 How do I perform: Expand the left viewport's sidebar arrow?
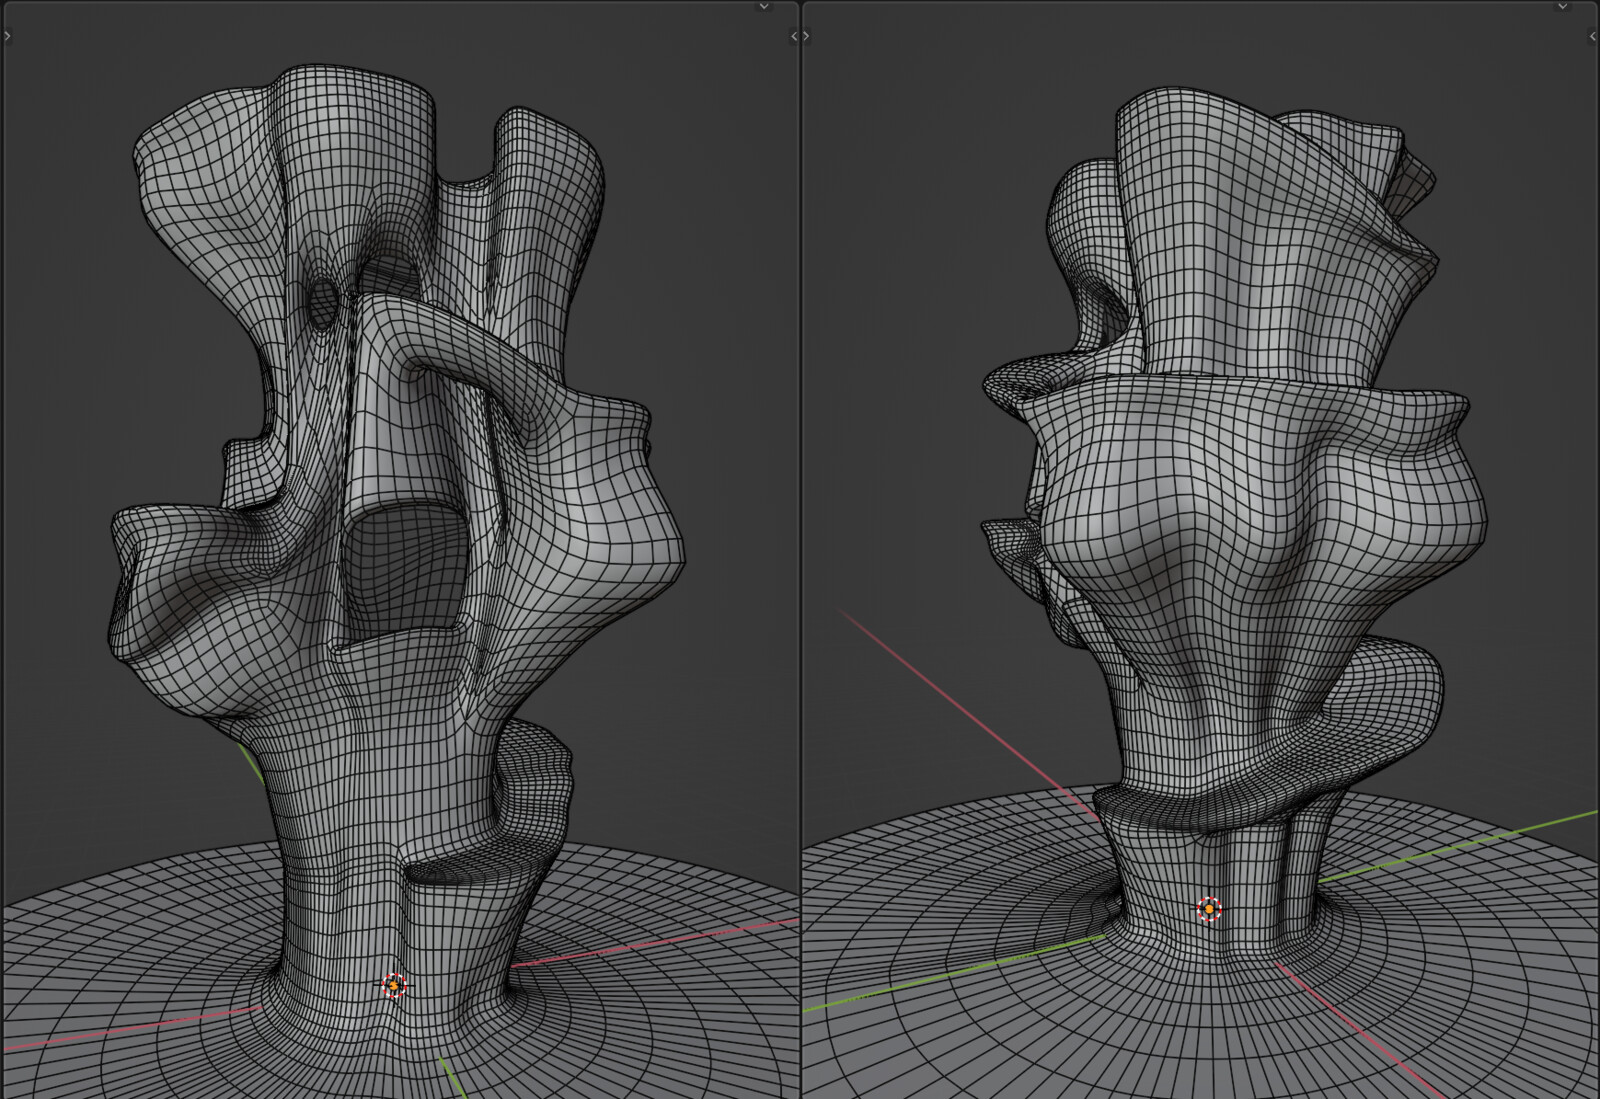tap(794, 36)
